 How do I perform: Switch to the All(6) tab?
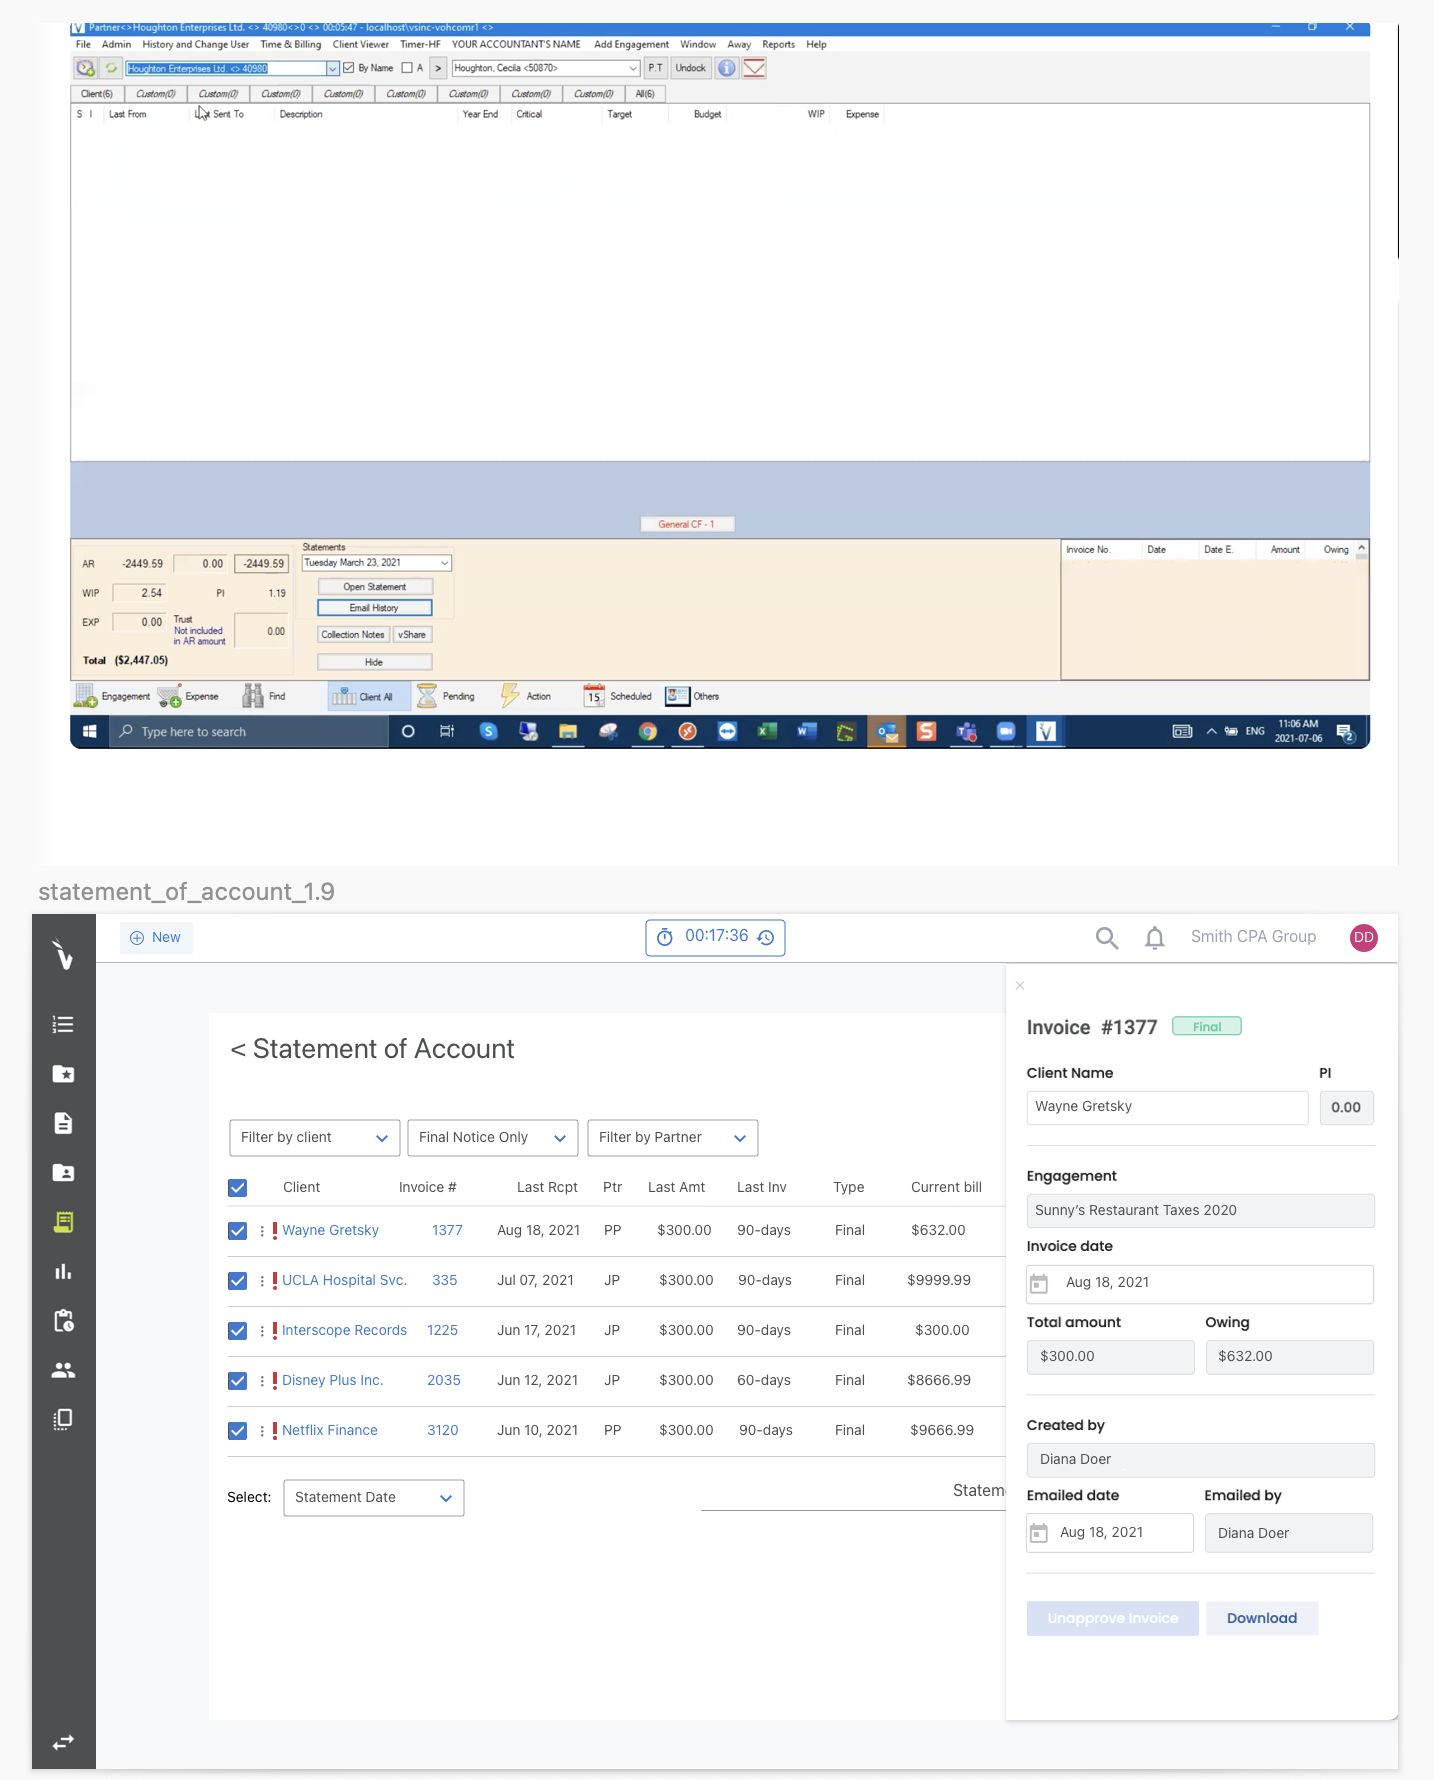pyautogui.click(x=645, y=94)
